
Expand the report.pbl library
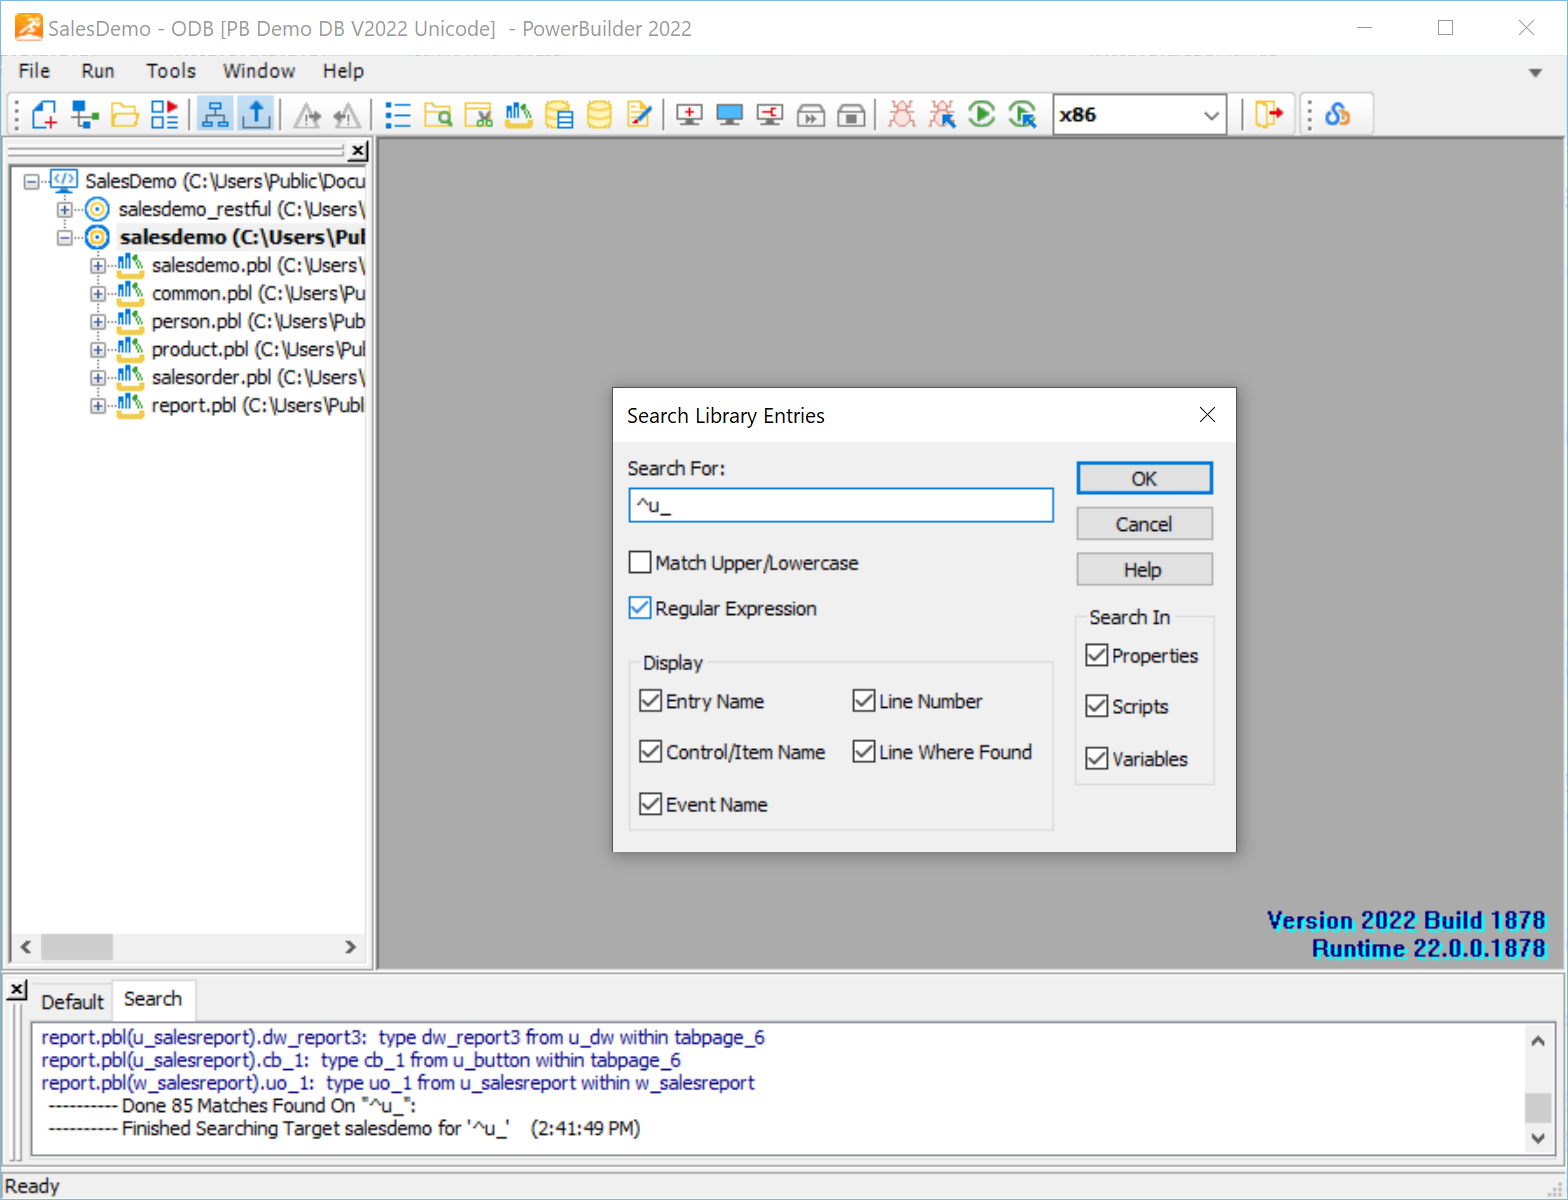click(x=98, y=406)
